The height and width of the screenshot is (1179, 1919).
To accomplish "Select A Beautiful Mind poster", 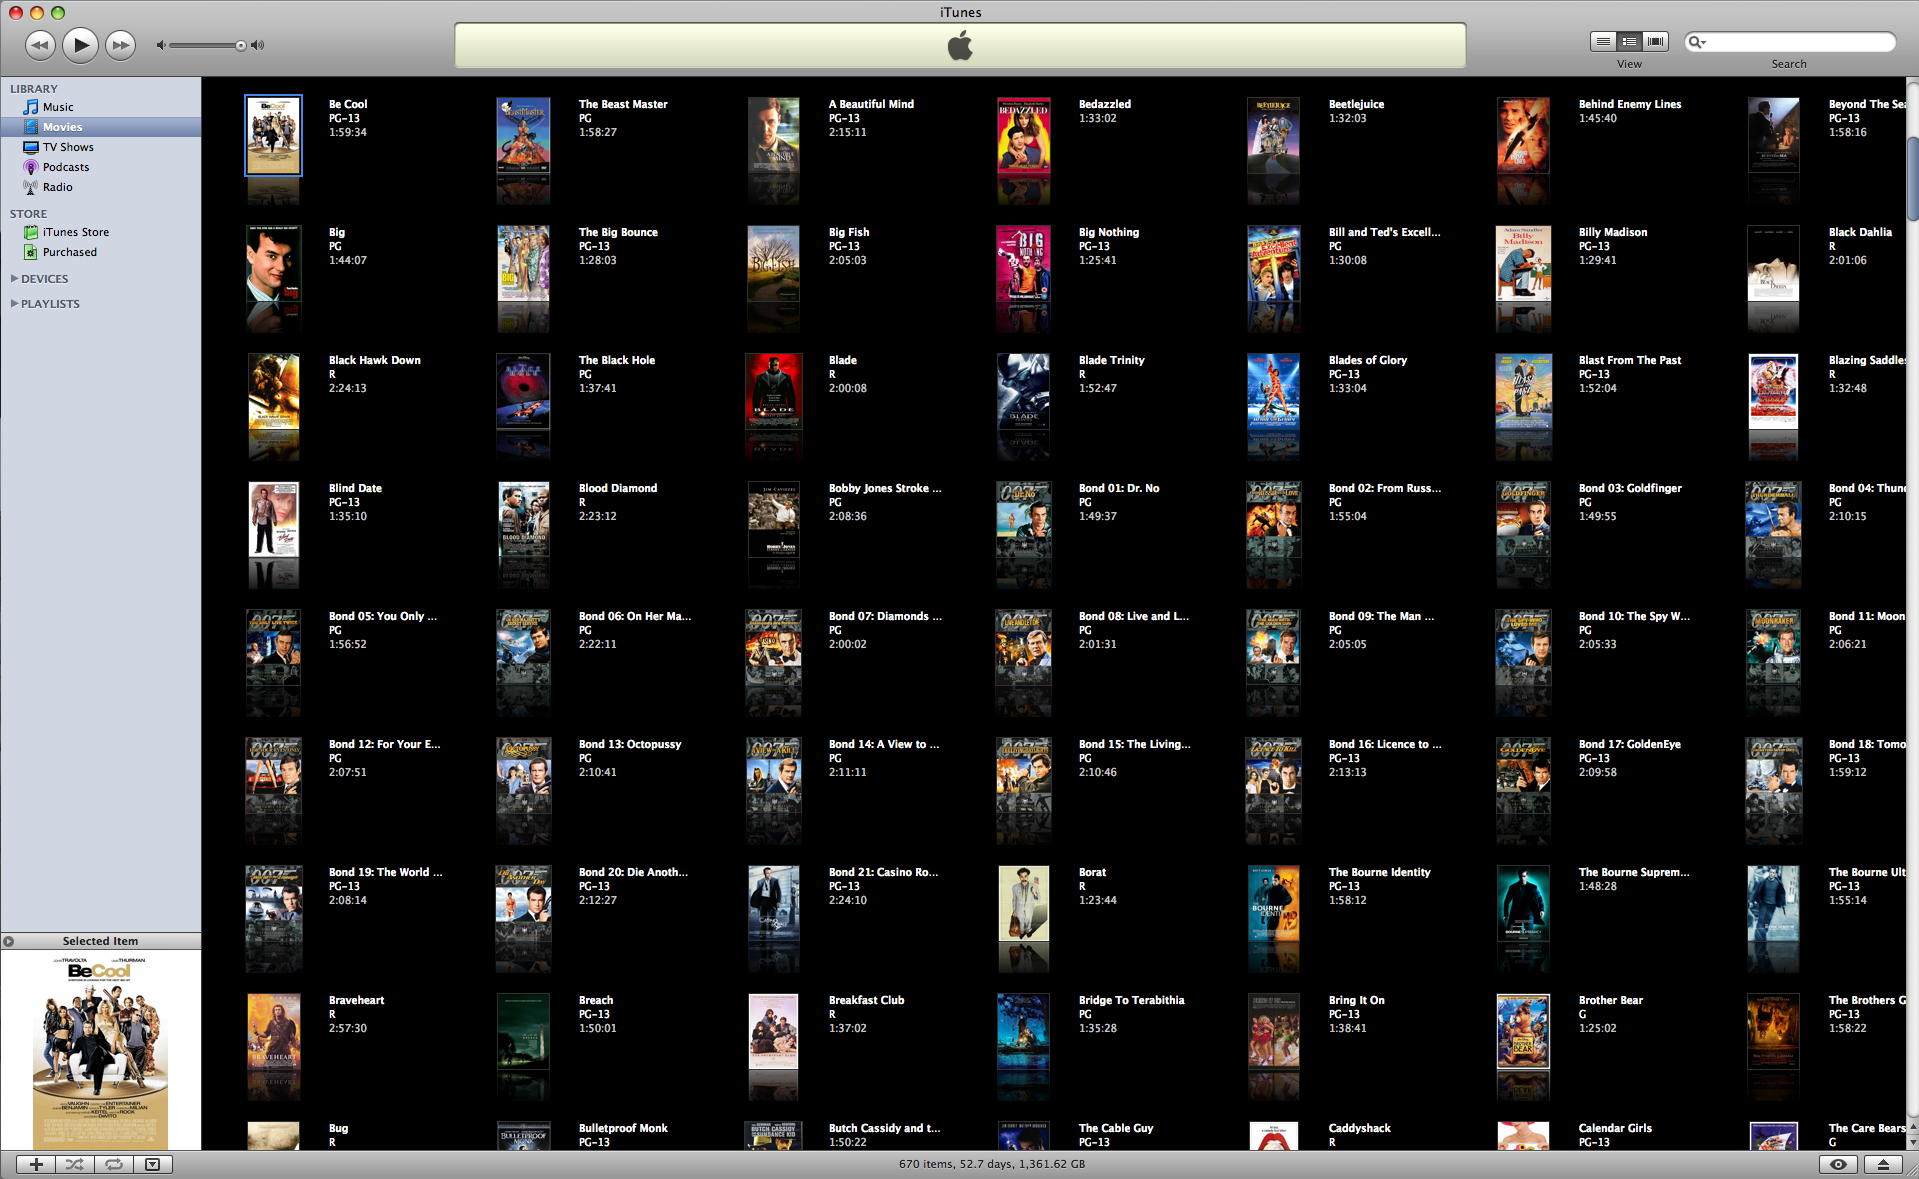I will pyautogui.click(x=773, y=136).
